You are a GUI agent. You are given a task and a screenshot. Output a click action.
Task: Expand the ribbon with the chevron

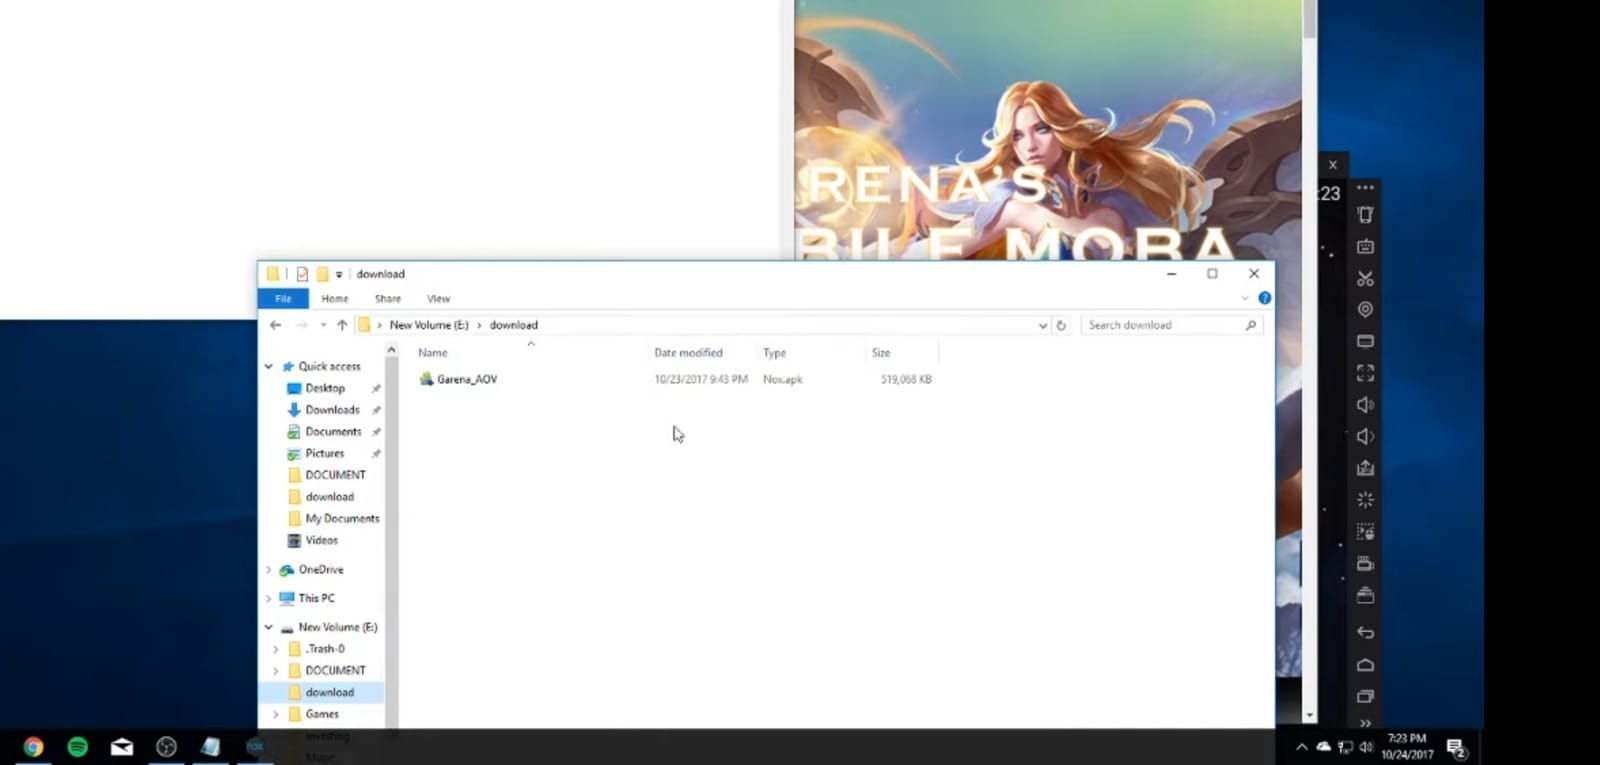(1245, 298)
